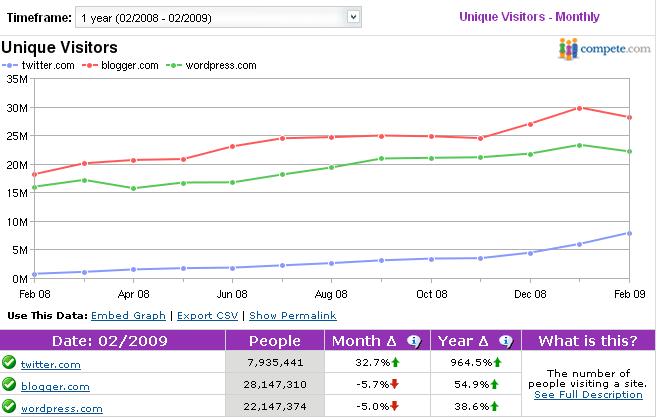Click the twitter.com blue legend marker
The height and width of the screenshot is (418, 658).
[10, 65]
